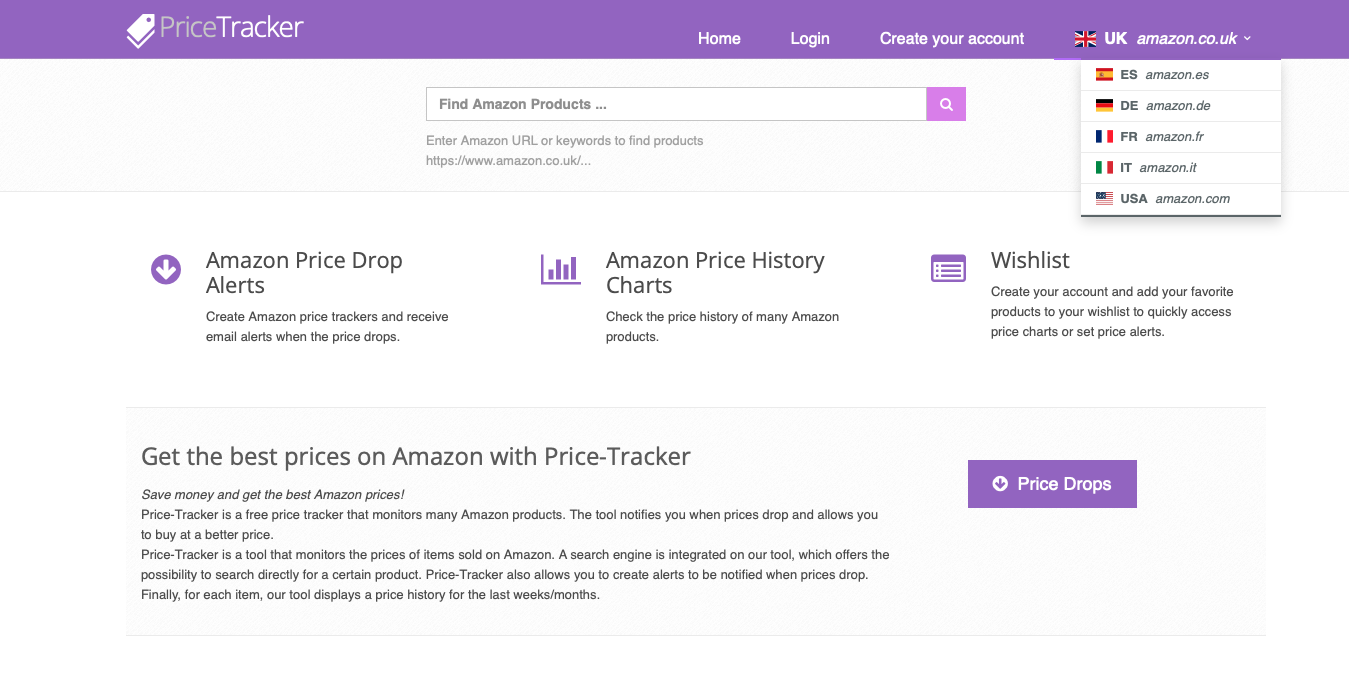This screenshot has width=1349, height=673.
Task: Click the example amazon.co.uk URL hint text
Action: pos(508,159)
